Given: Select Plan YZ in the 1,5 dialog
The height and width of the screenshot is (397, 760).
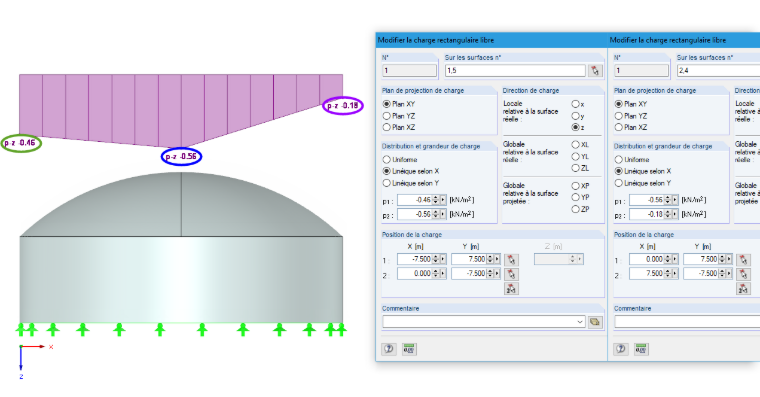Looking at the screenshot, I should pyautogui.click(x=387, y=116).
